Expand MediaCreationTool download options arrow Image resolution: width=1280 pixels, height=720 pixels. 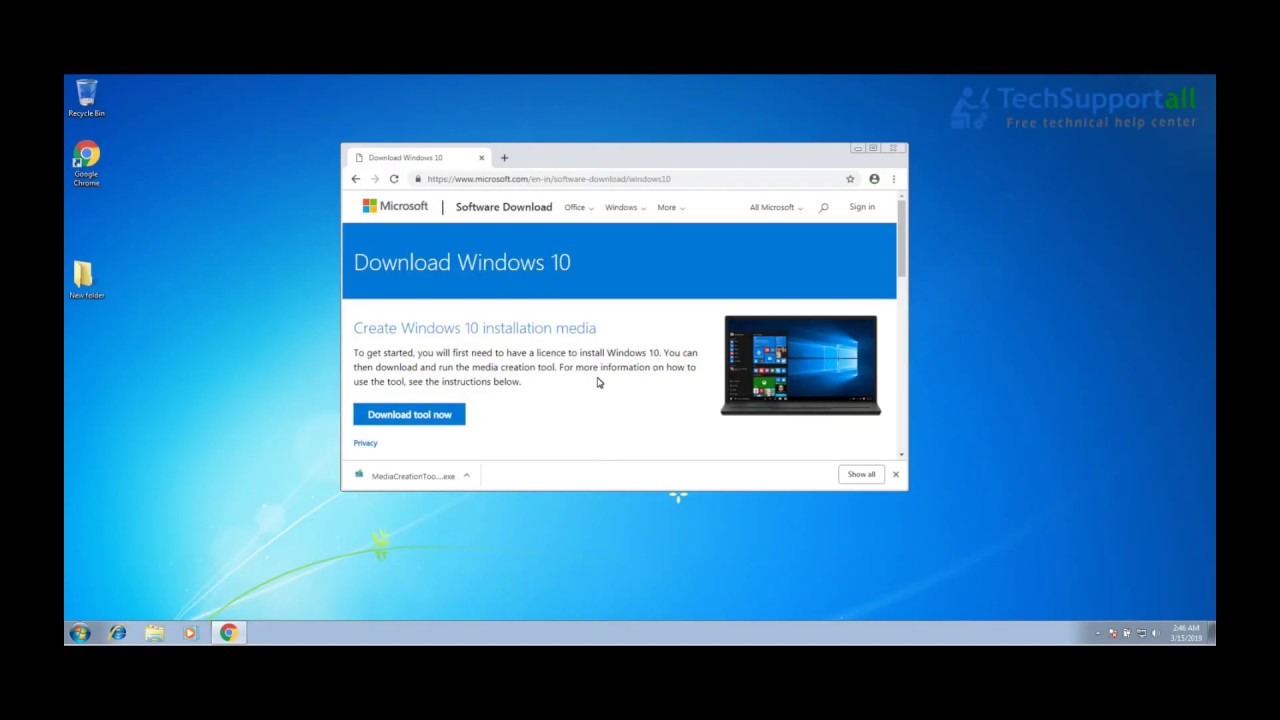point(466,476)
